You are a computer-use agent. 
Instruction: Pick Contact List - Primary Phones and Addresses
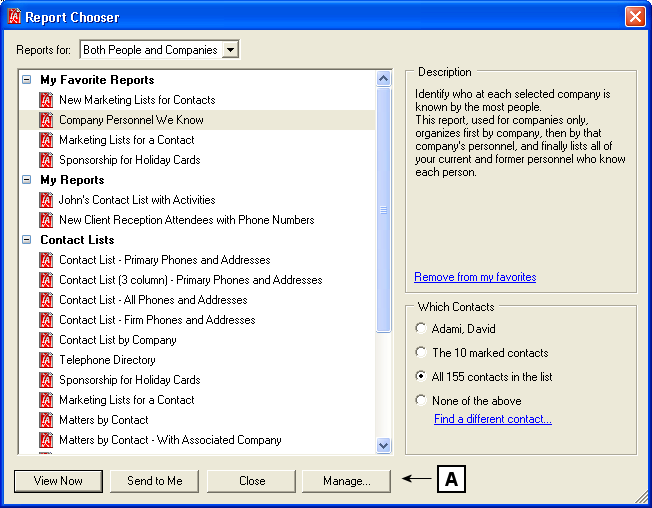pos(165,260)
